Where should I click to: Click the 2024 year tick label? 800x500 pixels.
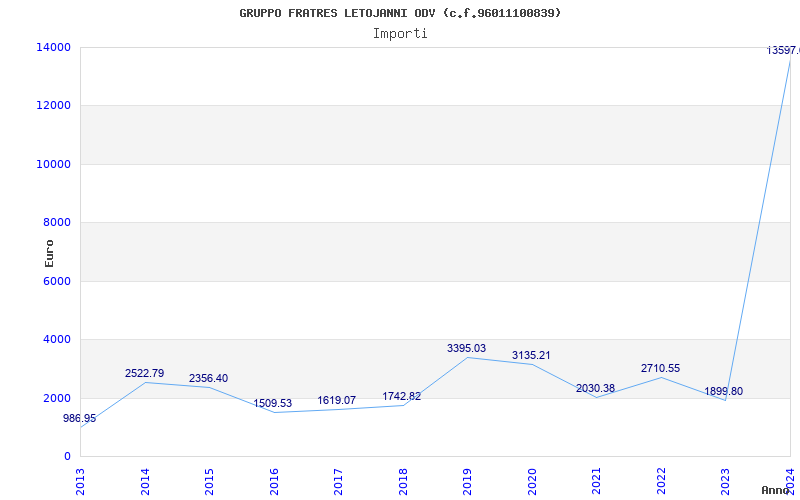coord(790,481)
